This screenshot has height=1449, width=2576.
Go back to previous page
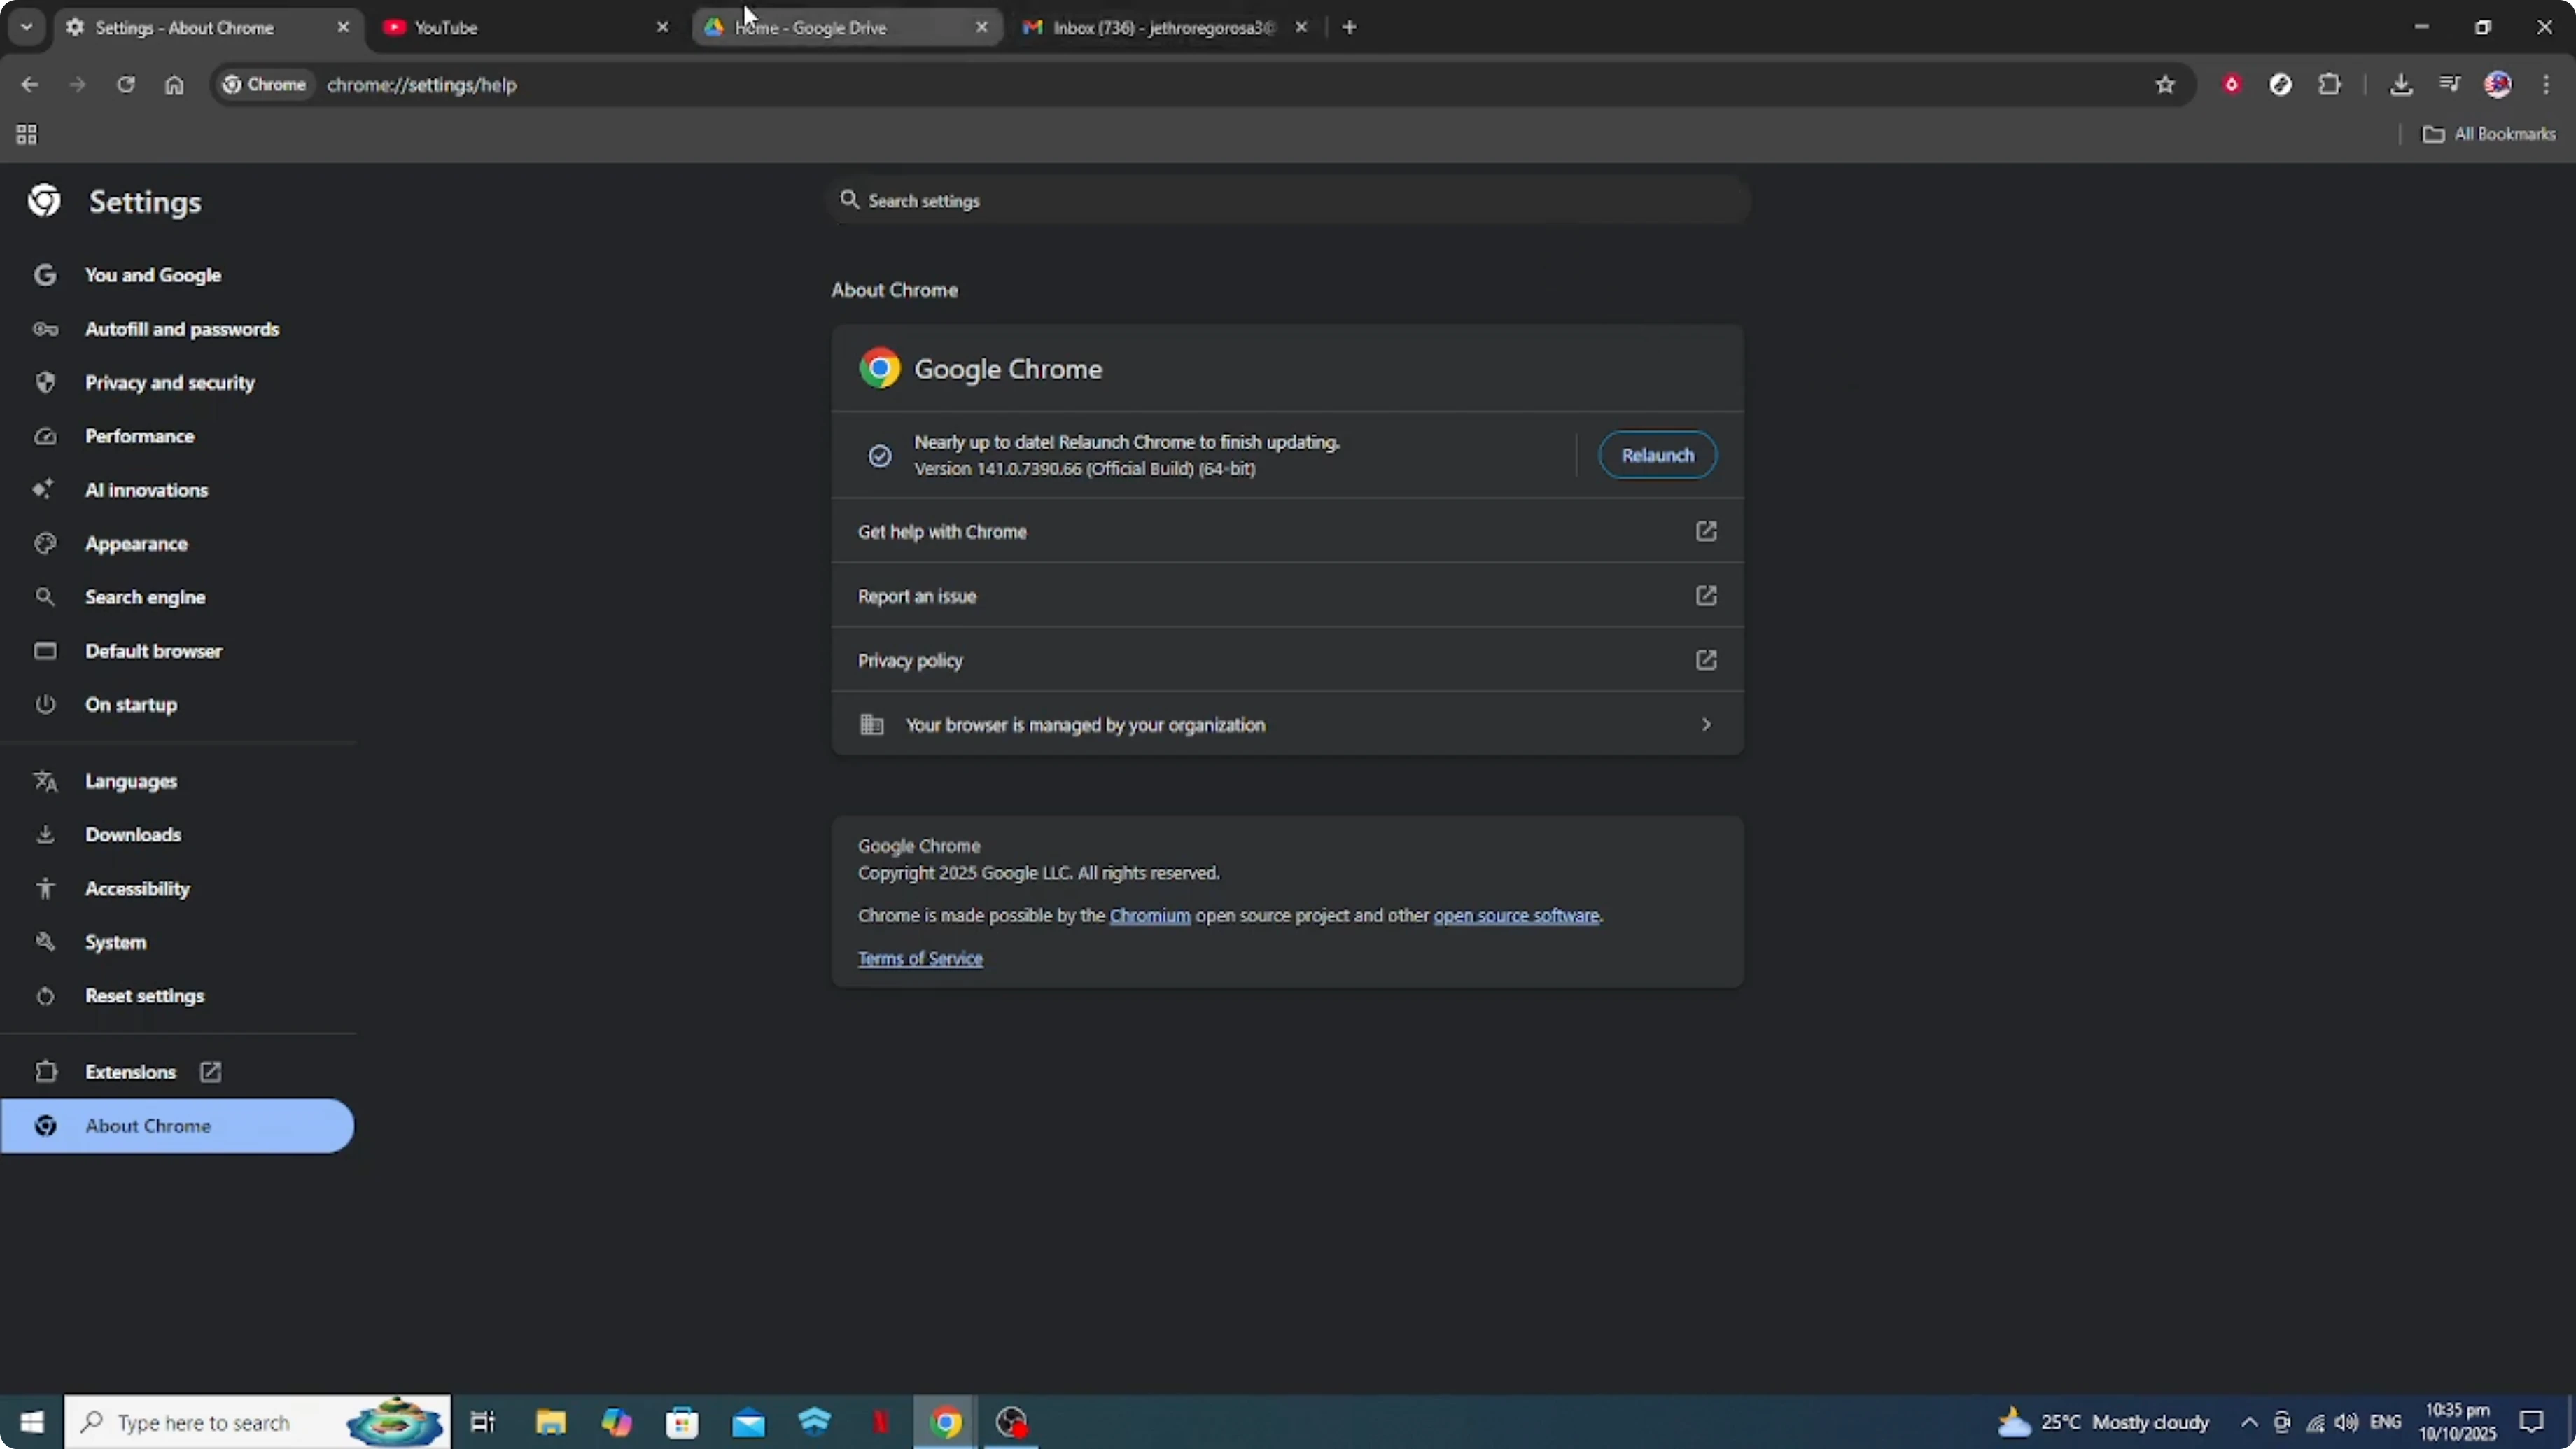(x=29, y=85)
